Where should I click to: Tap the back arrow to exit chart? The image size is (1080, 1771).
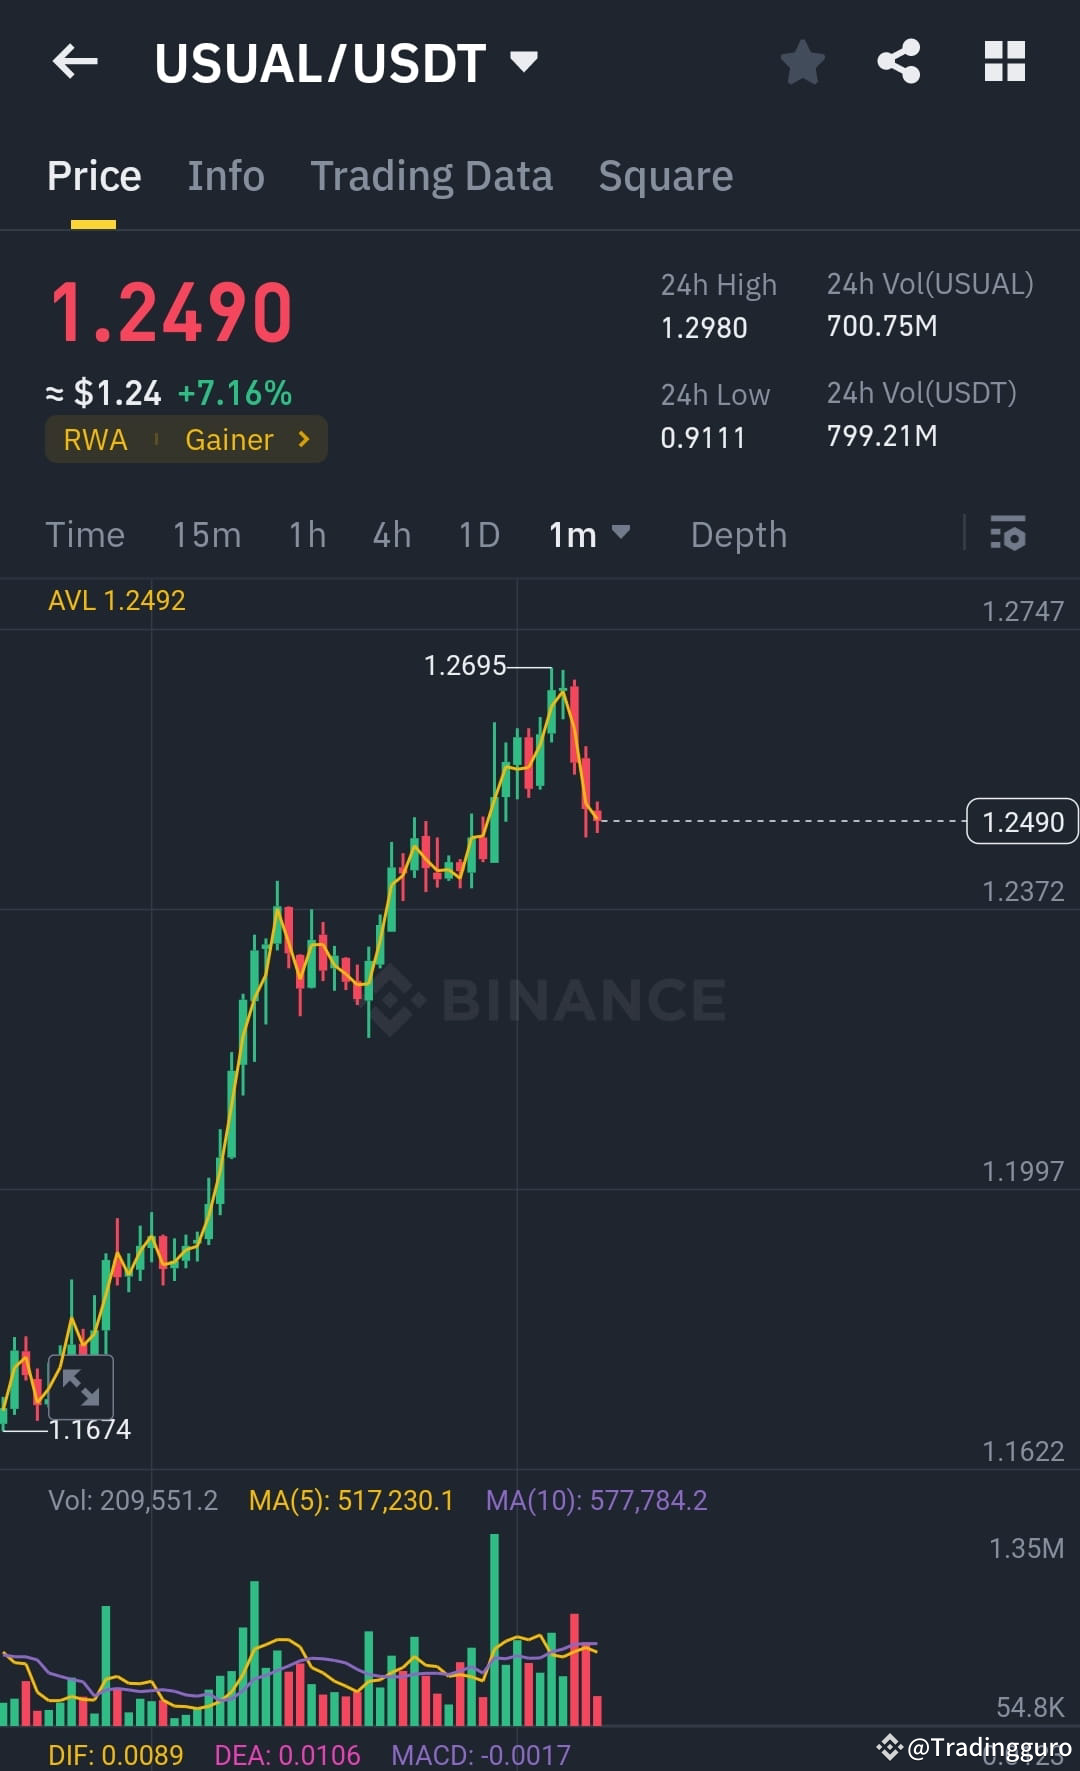pyautogui.click(x=75, y=62)
